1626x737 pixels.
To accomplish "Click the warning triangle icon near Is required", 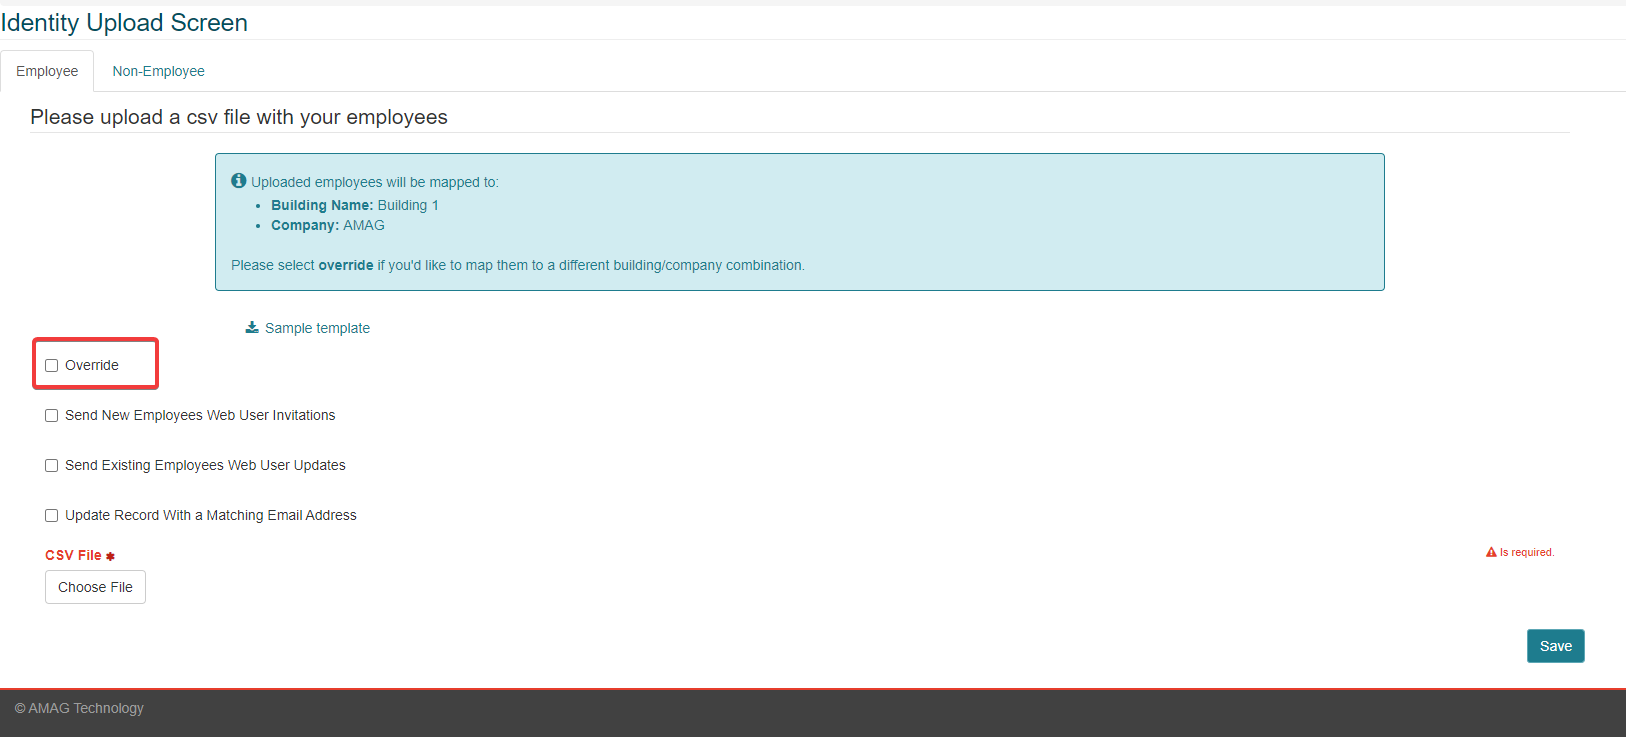I will coord(1491,552).
